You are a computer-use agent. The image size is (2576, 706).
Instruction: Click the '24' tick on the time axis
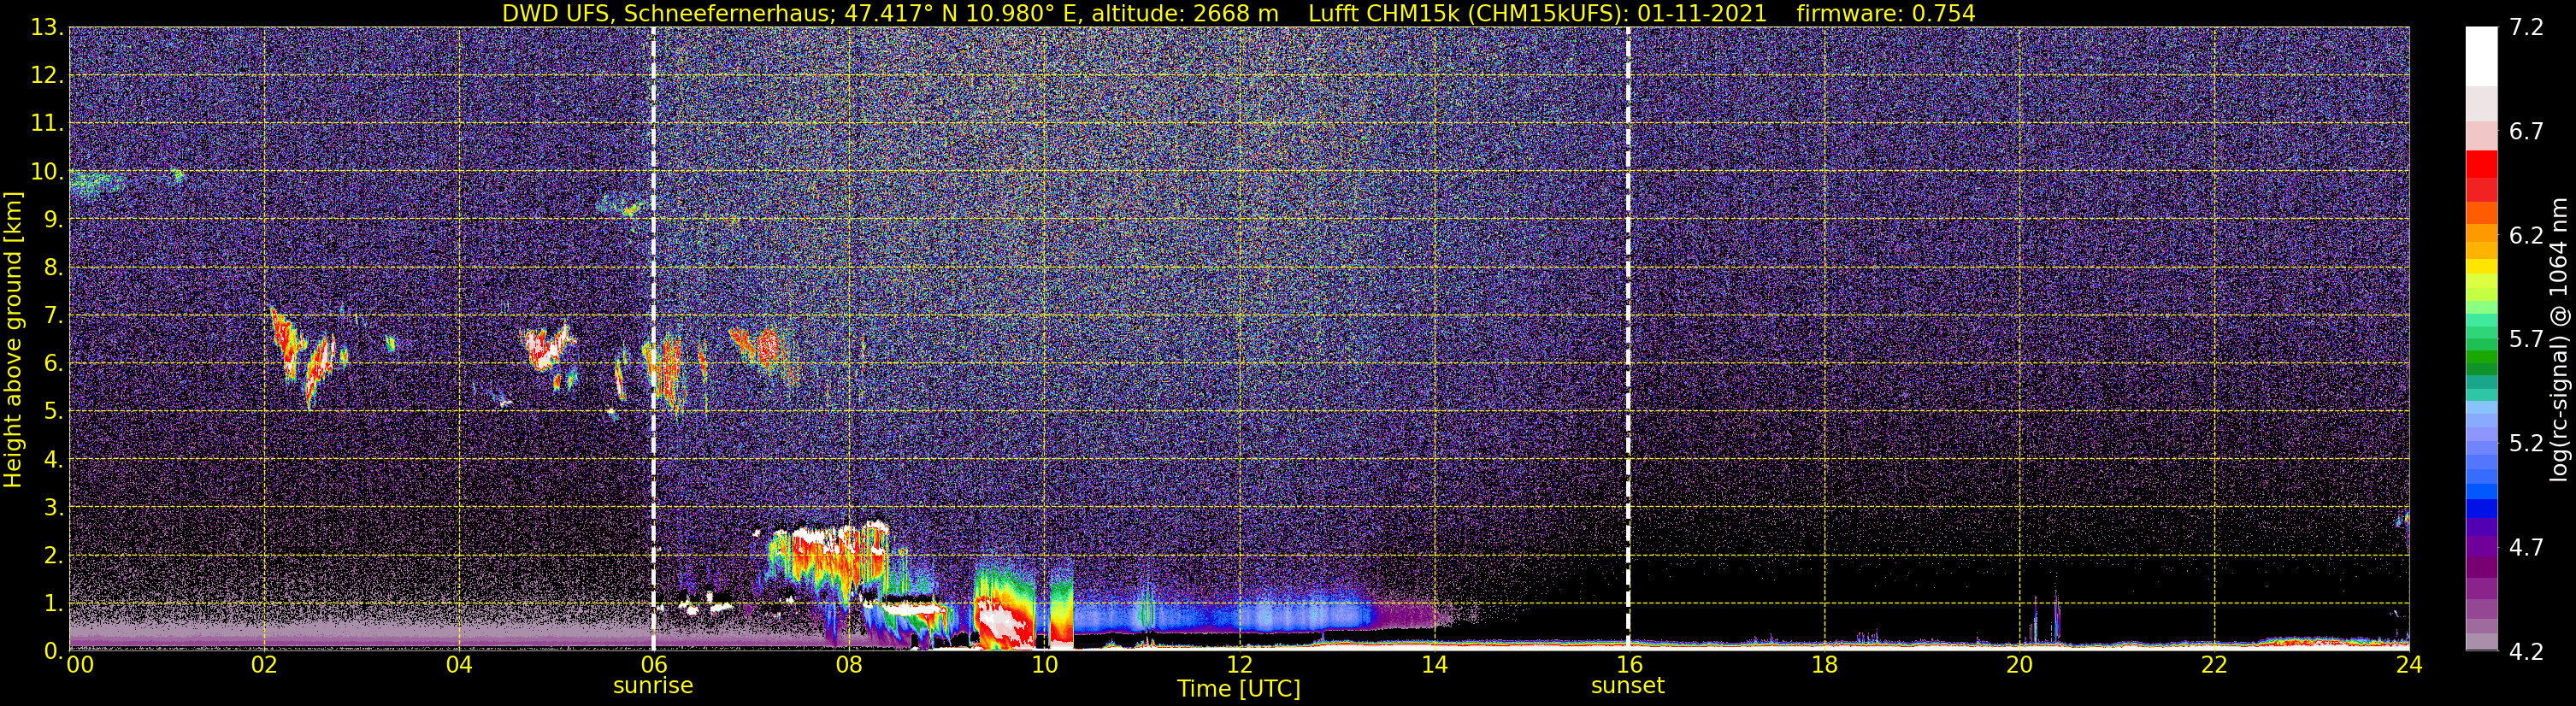pos(2409,665)
